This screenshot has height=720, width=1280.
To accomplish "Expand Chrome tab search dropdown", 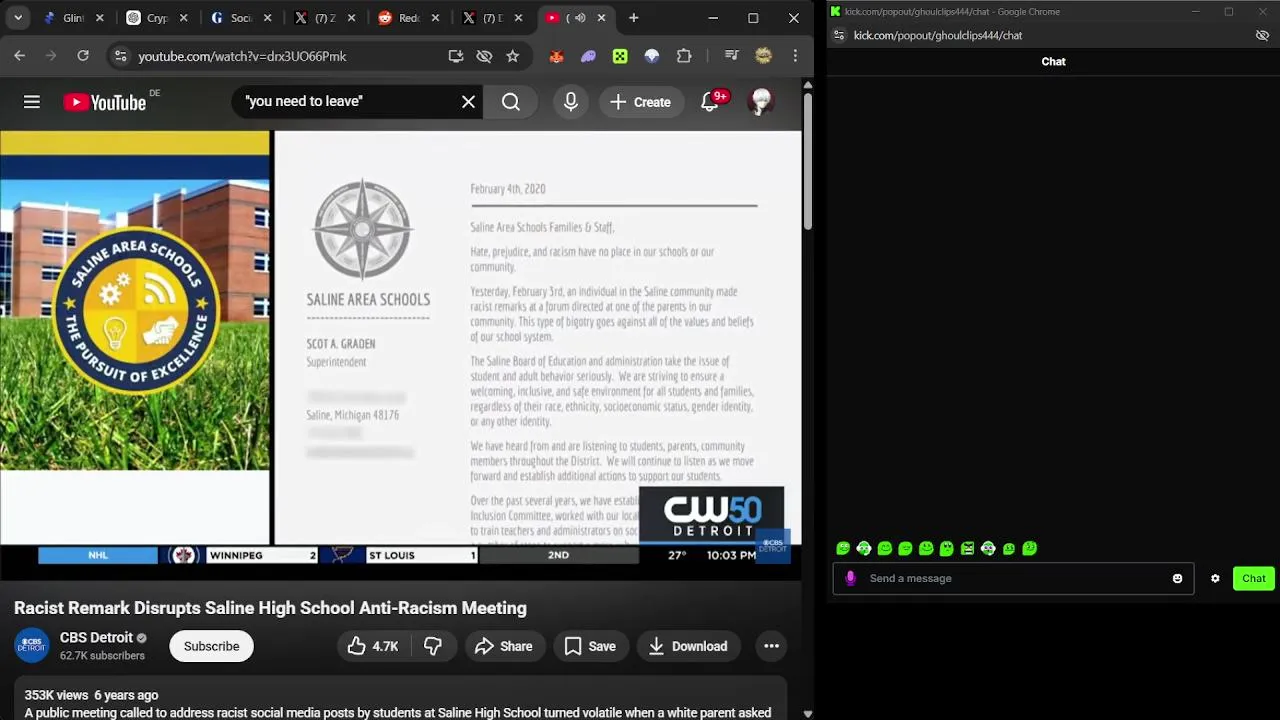I will pyautogui.click(x=18, y=18).
